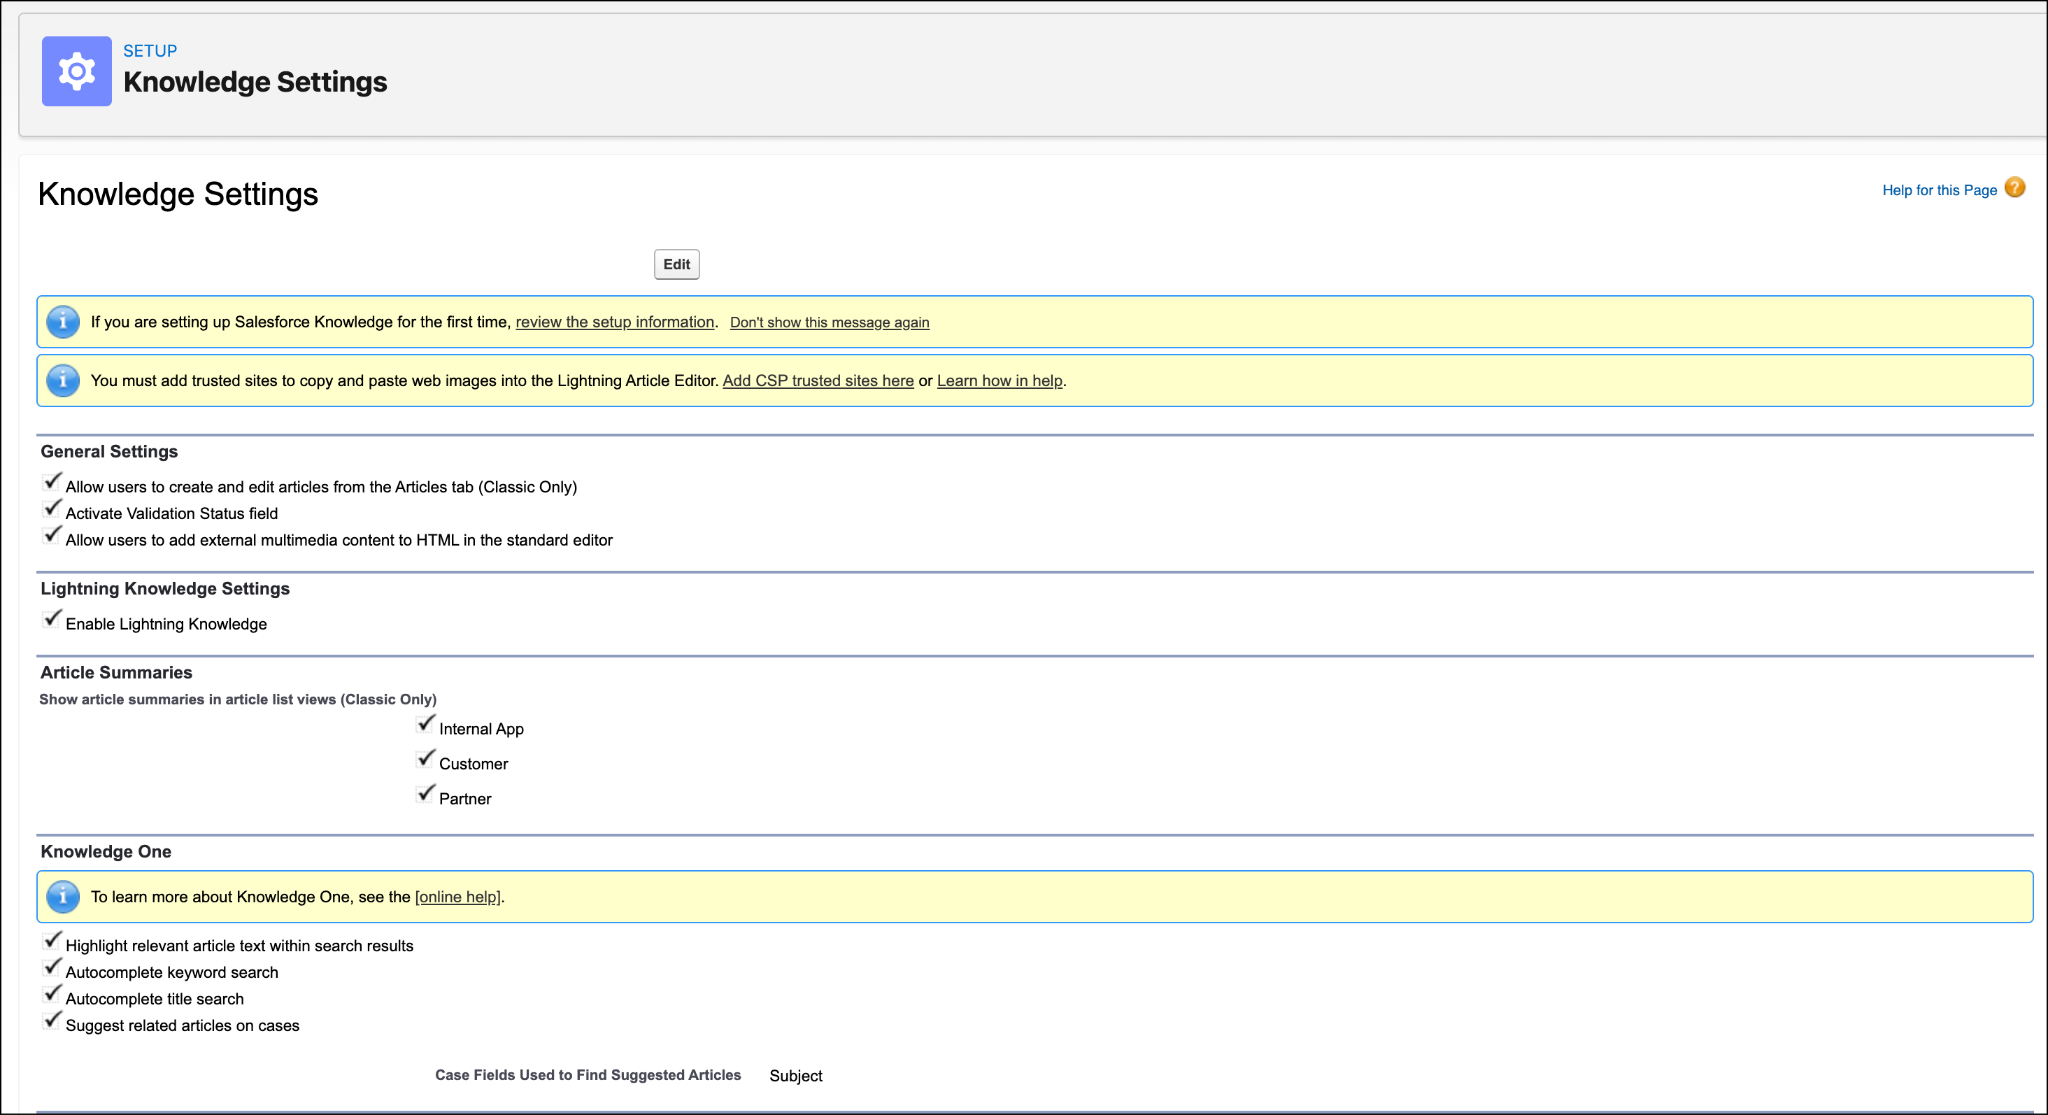This screenshot has width=2048, height=1115.
Task: Click the Internal App checkmark
Action: tap(427, 723)
